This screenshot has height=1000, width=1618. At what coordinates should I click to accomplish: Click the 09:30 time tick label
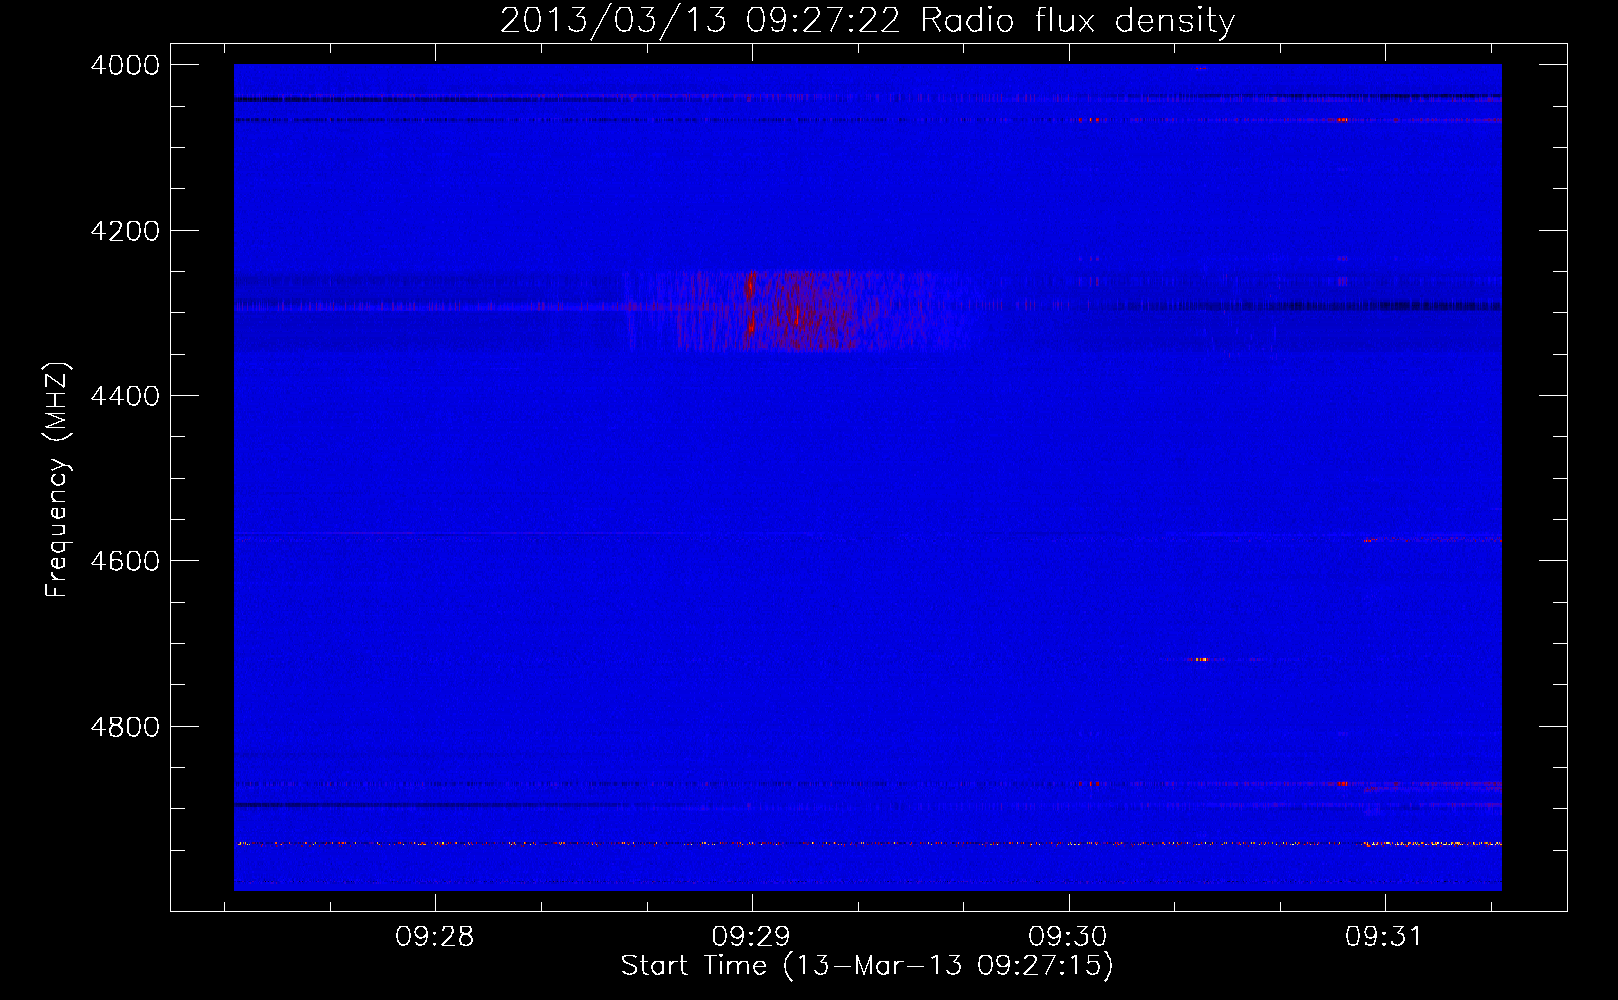pyautogui.click(x=1068, y=937)
